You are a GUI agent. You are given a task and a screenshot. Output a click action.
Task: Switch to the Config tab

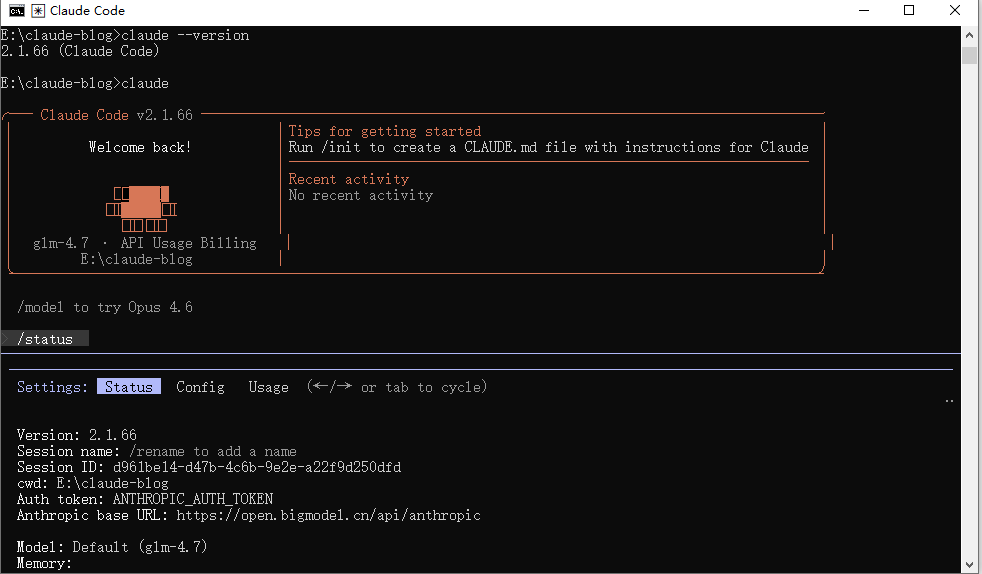click(x=200, y=387)
